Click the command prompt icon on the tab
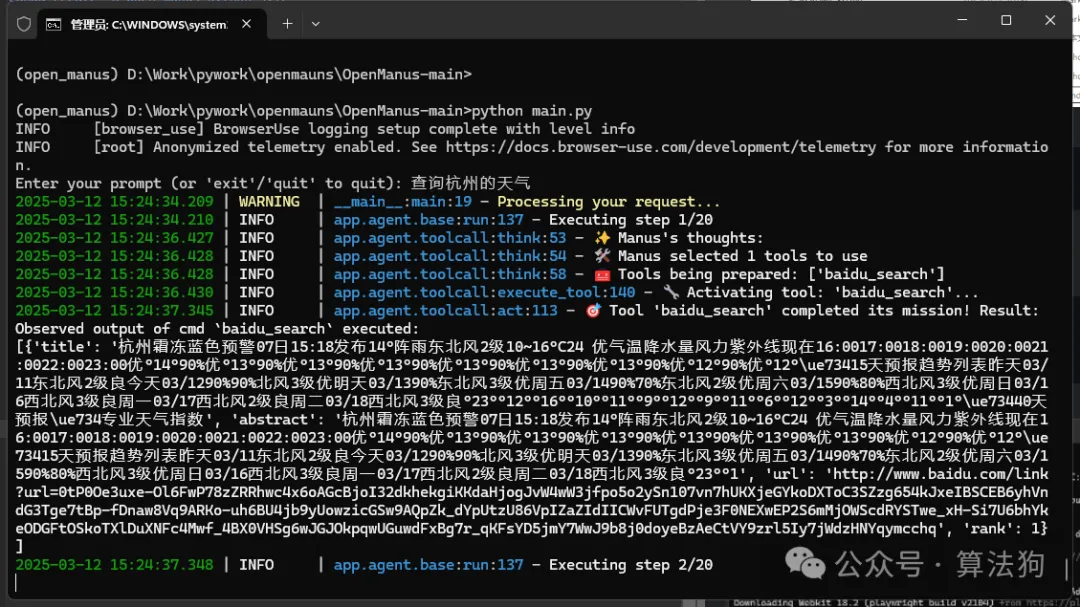Viewport: 1080px width, 607px height. coord(53,25)
